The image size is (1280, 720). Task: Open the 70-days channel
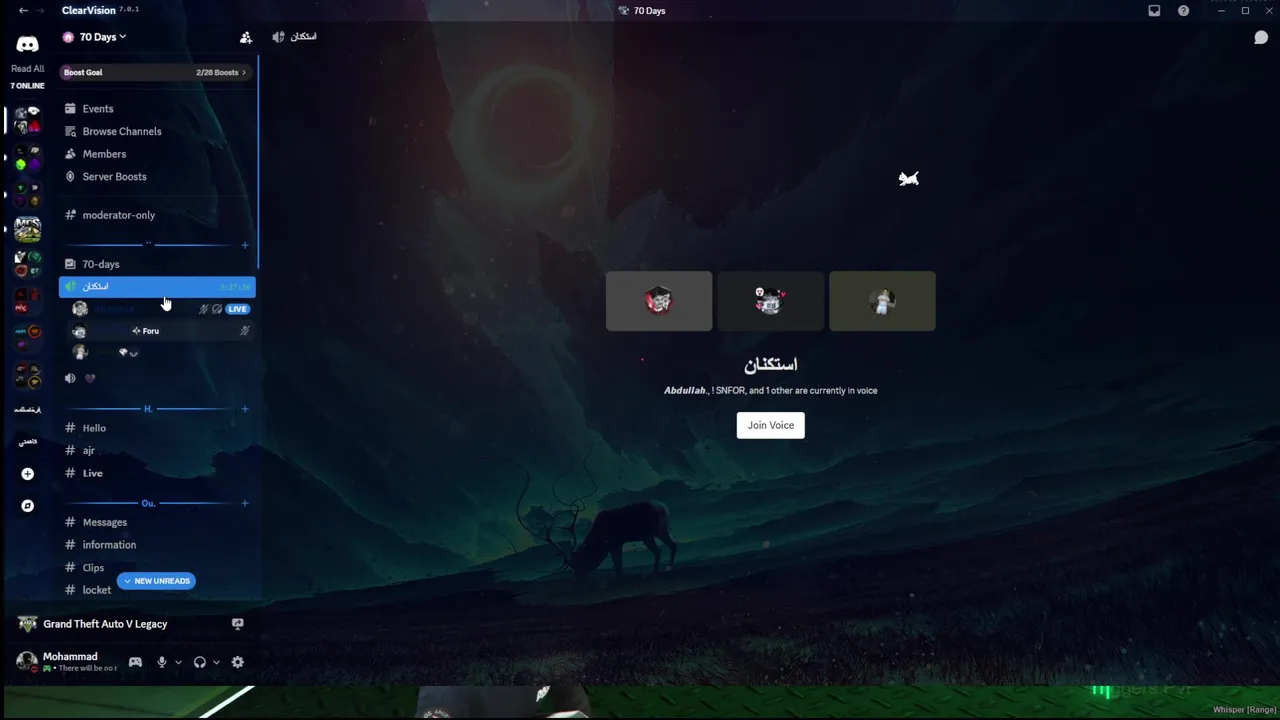[100, 264]
